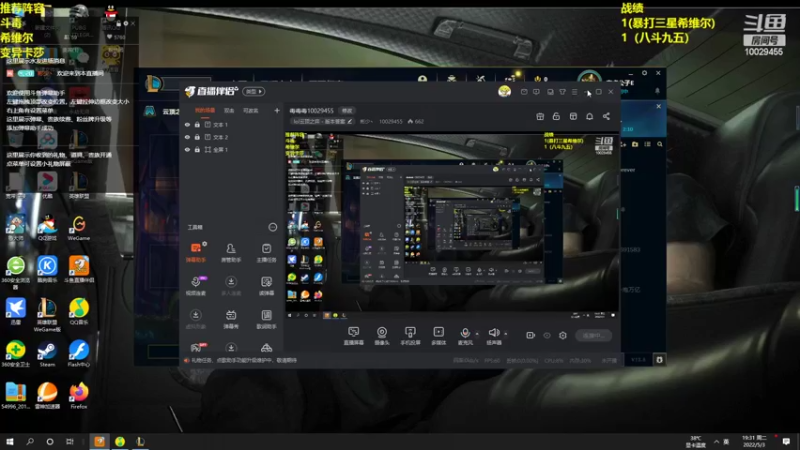Switch to the third scene tab
The width and height of the screenshot is (800, 450).
(251, 110)
